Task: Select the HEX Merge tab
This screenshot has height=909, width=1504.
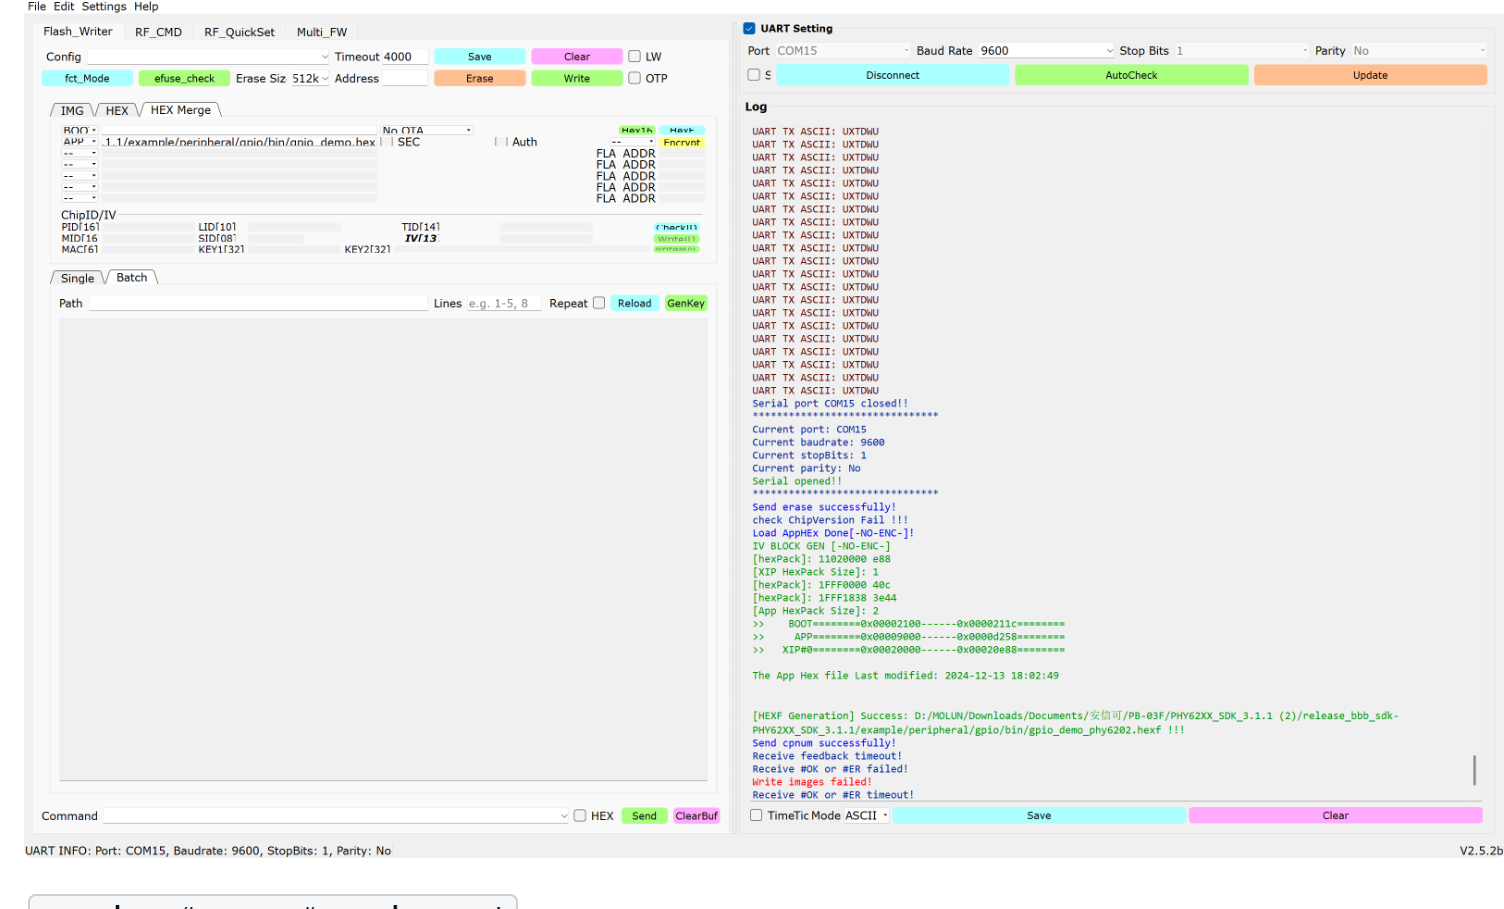Action: pos(181,110)
